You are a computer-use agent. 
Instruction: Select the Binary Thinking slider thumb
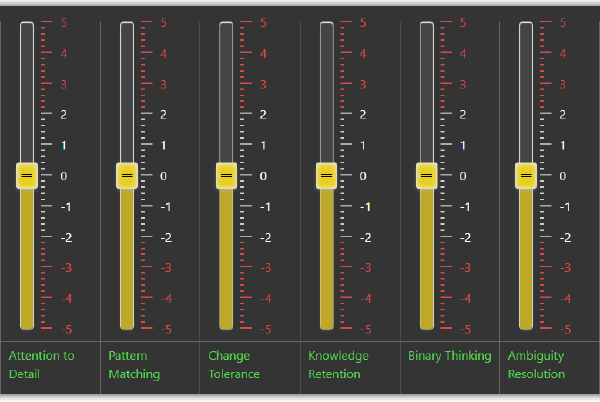tap(427, 175)
